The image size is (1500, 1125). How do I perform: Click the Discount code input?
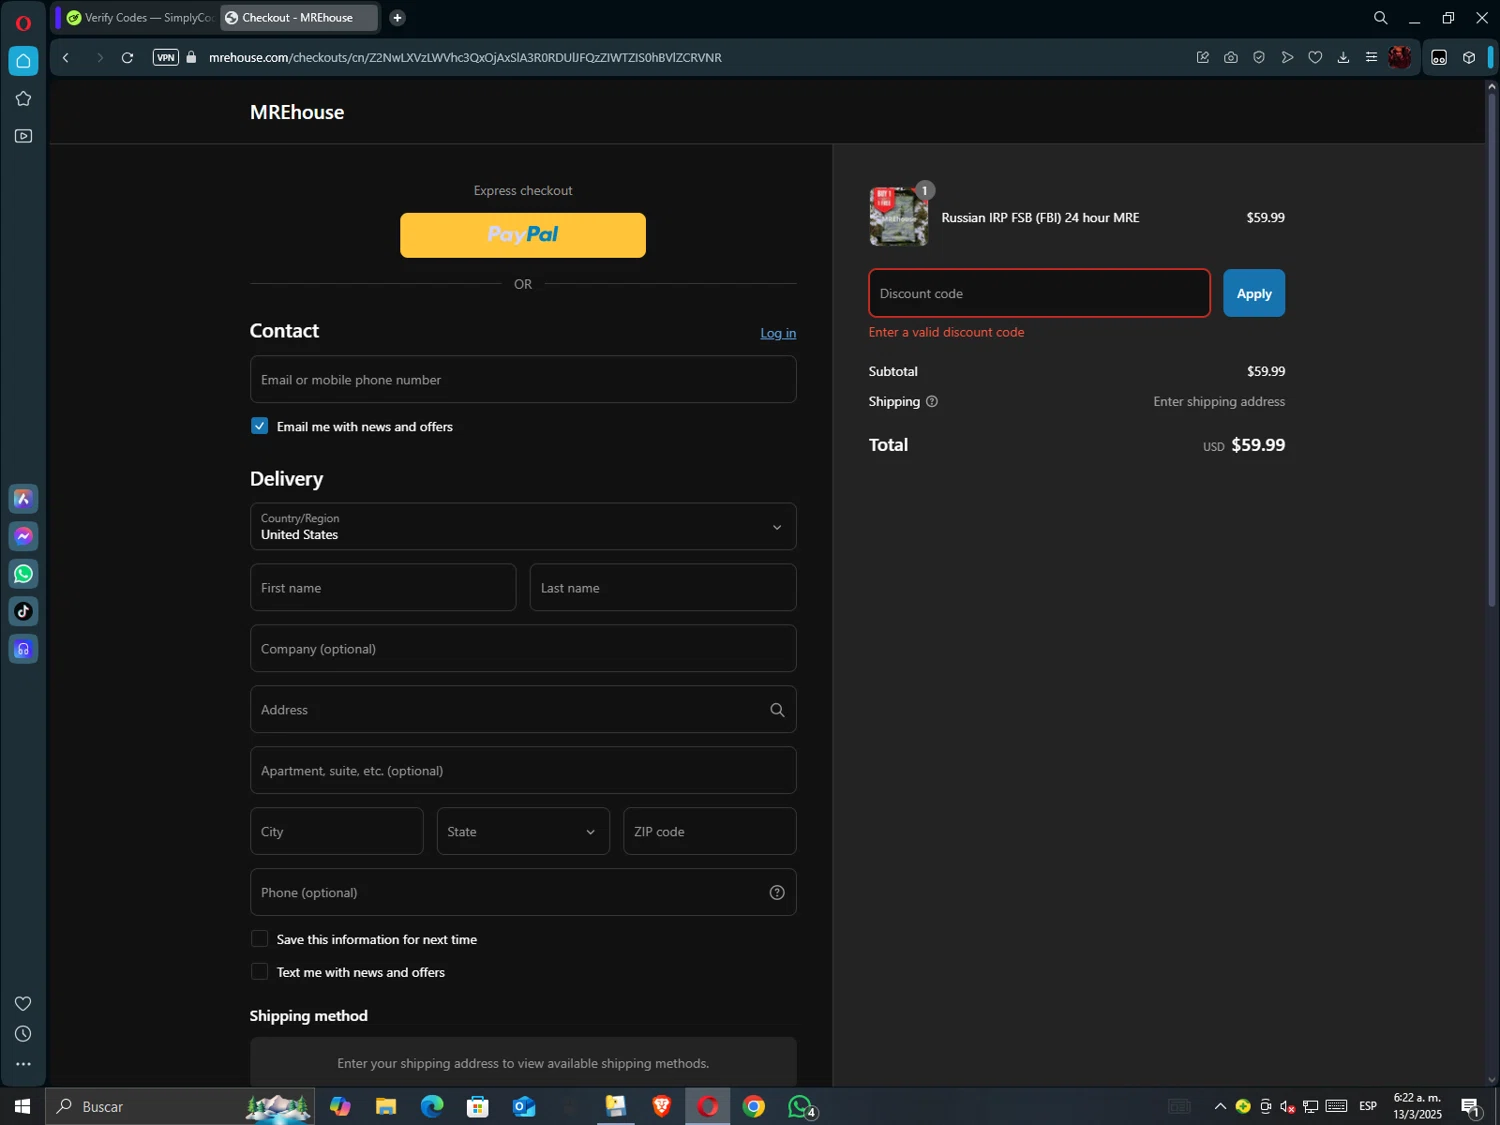click(x=1039, y=293)
